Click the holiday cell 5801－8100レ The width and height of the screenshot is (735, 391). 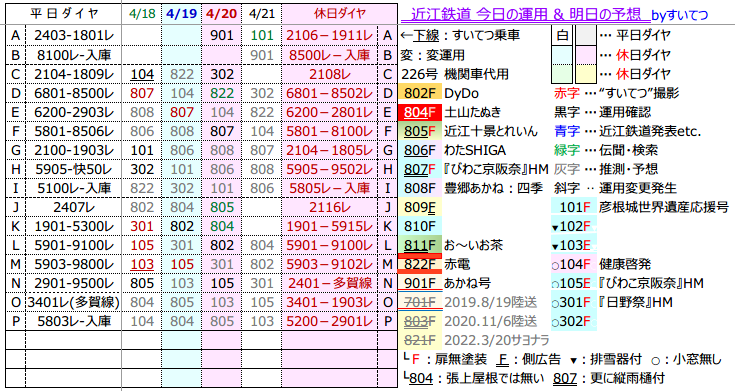pos(330,131)
